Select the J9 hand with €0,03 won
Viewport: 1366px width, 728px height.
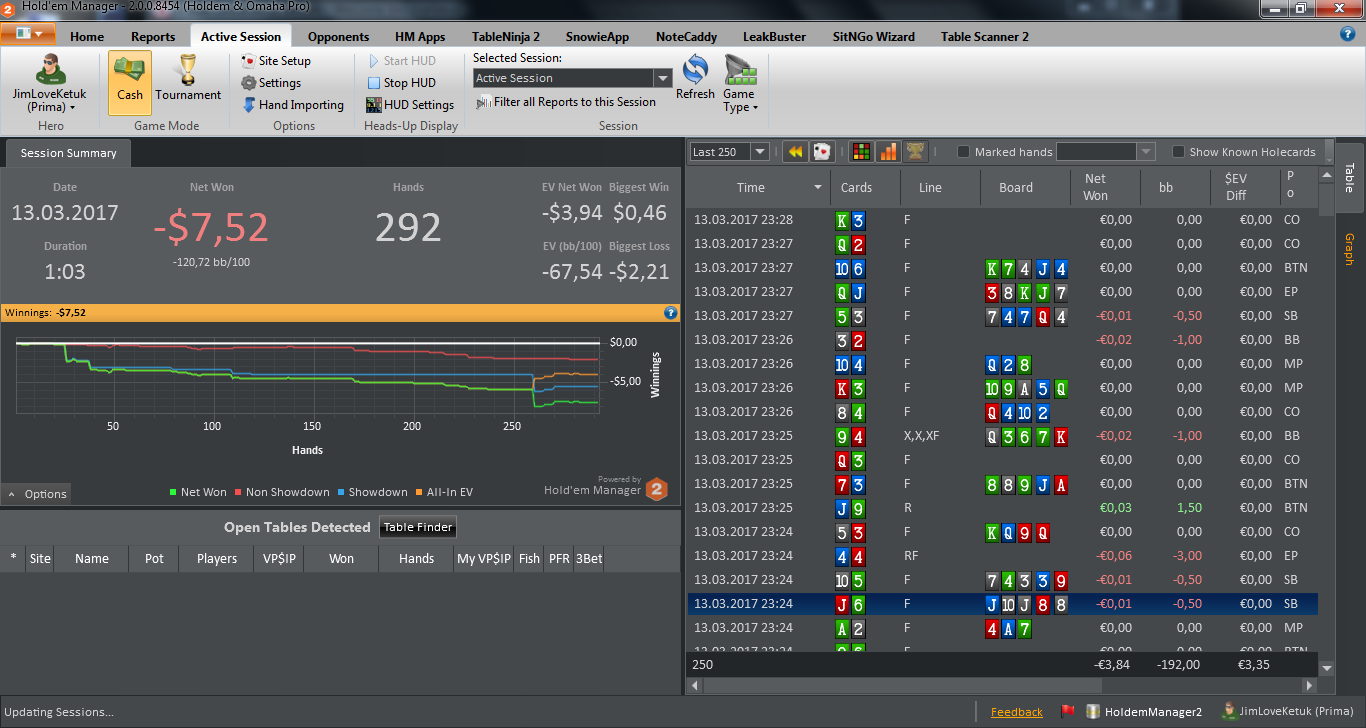(1002, 508)
